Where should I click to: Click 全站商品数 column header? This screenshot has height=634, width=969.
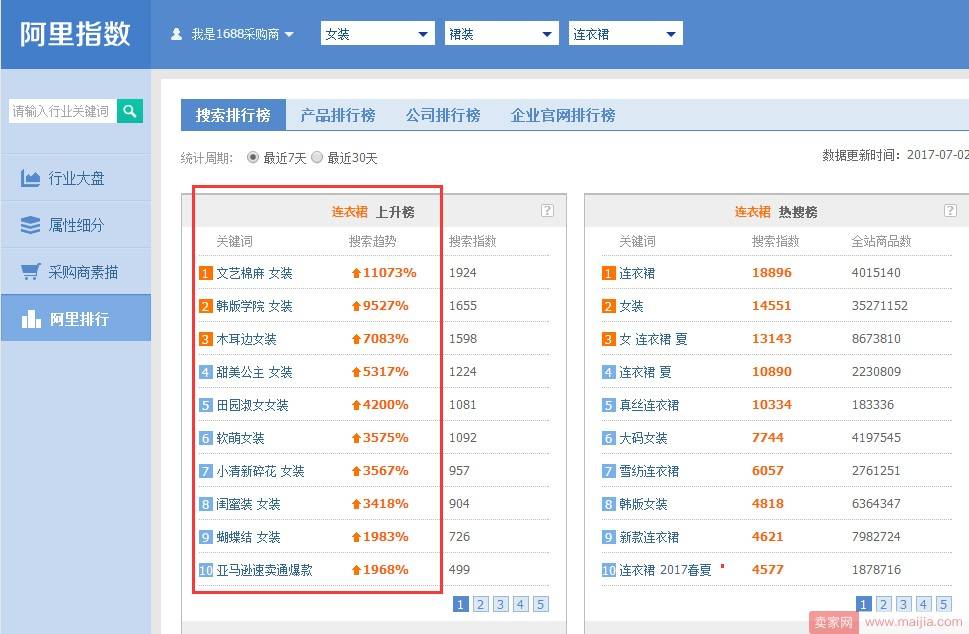(x=881, y=241)
